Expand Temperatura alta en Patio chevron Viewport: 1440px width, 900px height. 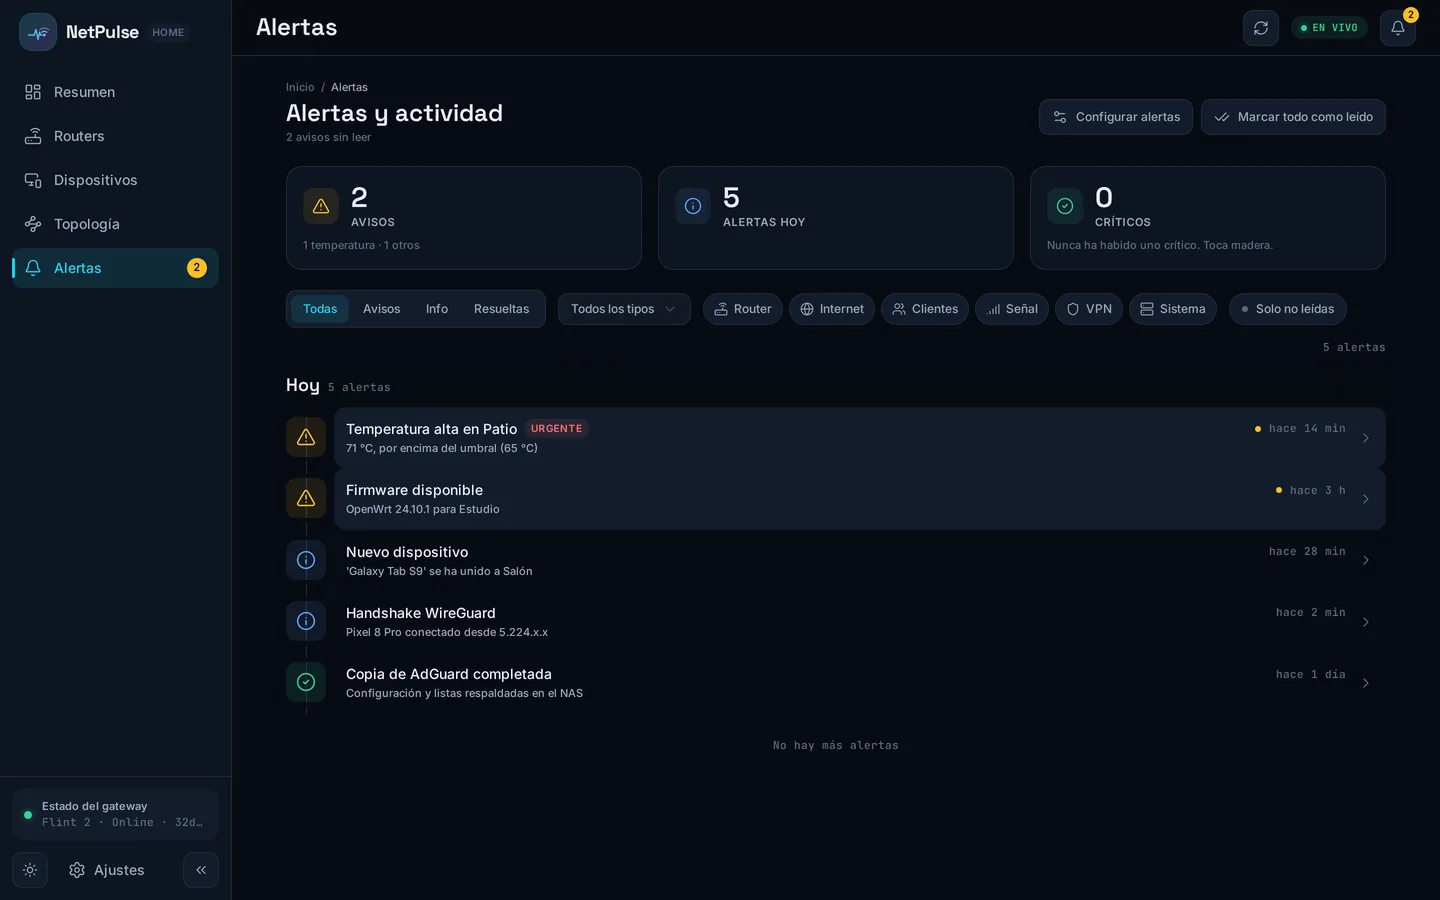[x=1365, y=438]
